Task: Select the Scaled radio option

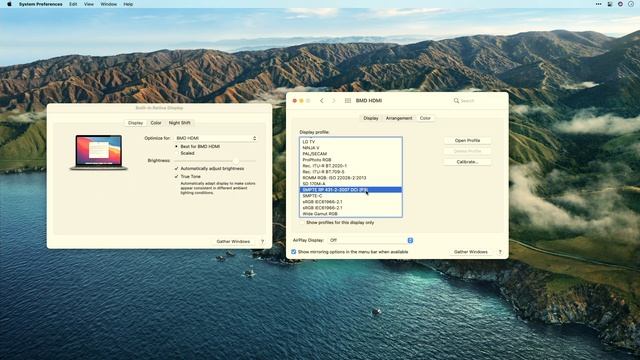Action: pyautogui.click(x=177, y=153)
